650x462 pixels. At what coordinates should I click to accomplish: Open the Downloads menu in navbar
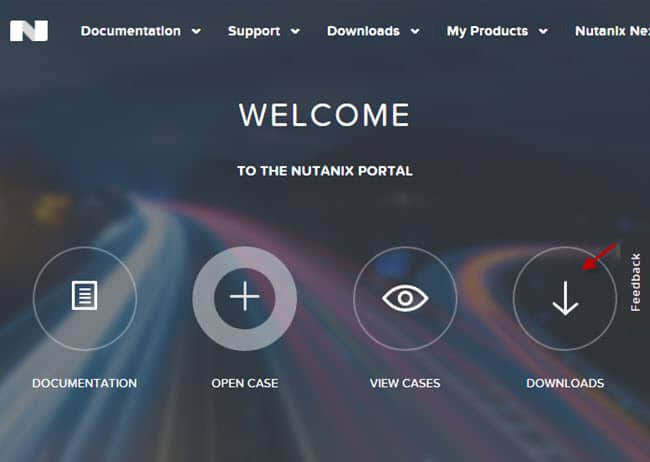(363, 31)
